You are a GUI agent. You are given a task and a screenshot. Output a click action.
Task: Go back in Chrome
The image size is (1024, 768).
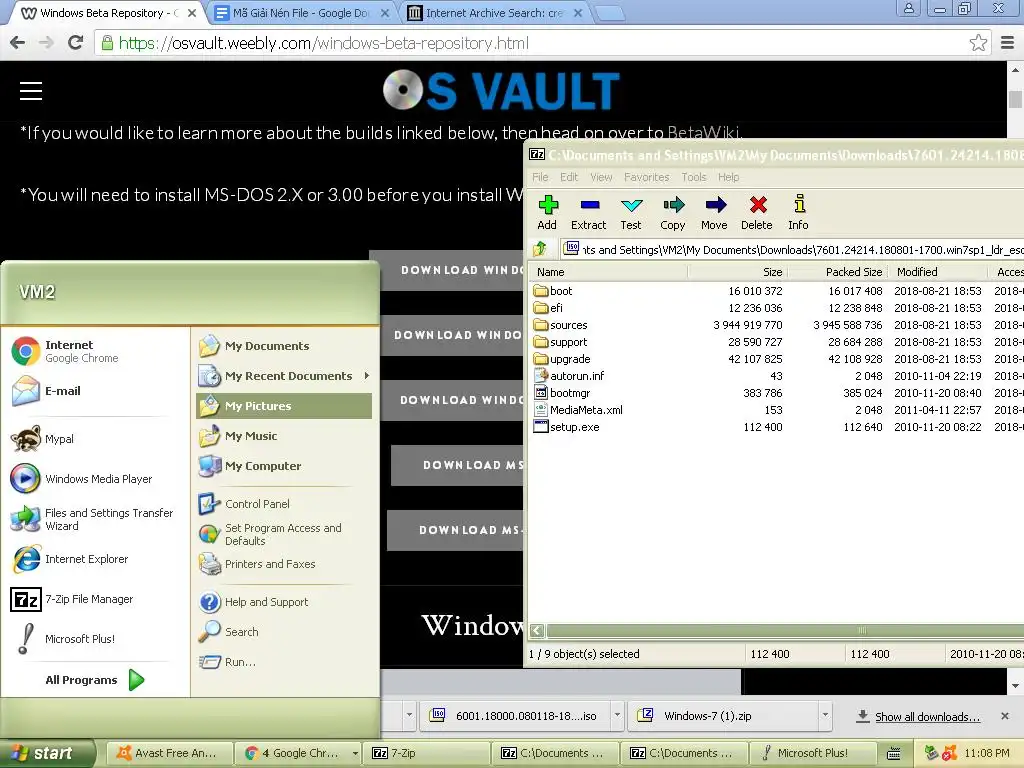coord(18,43)
